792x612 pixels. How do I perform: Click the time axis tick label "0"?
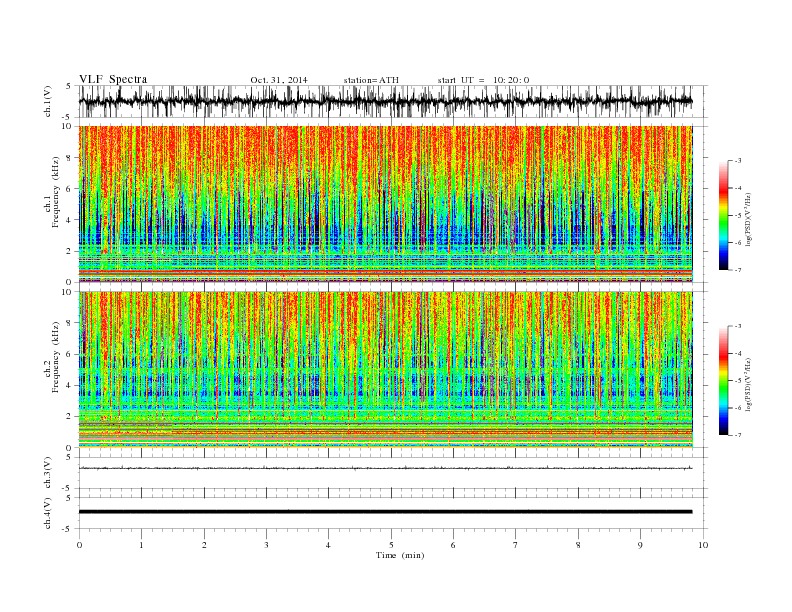(x=79, y=545)
